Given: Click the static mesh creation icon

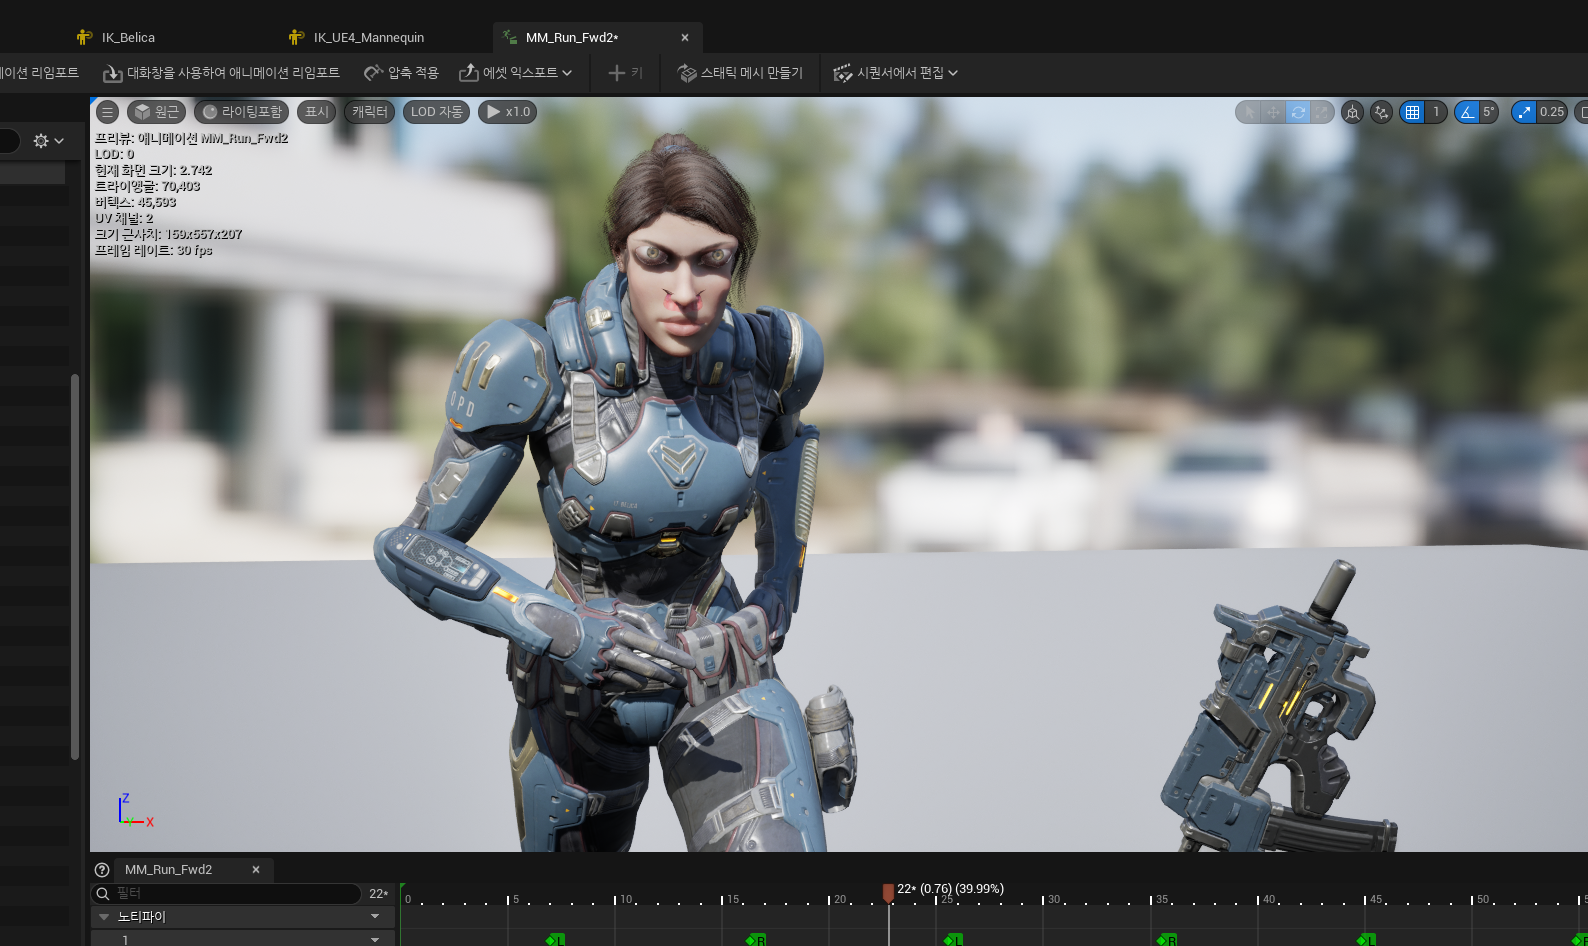Looking at the screenshot, I should [687, 73].
